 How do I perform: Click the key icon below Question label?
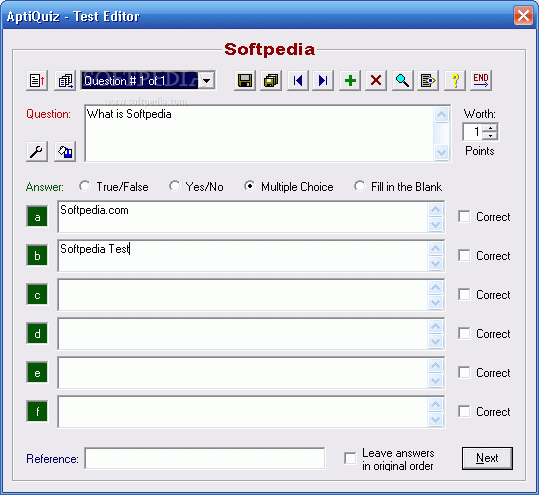click(37, 151)
